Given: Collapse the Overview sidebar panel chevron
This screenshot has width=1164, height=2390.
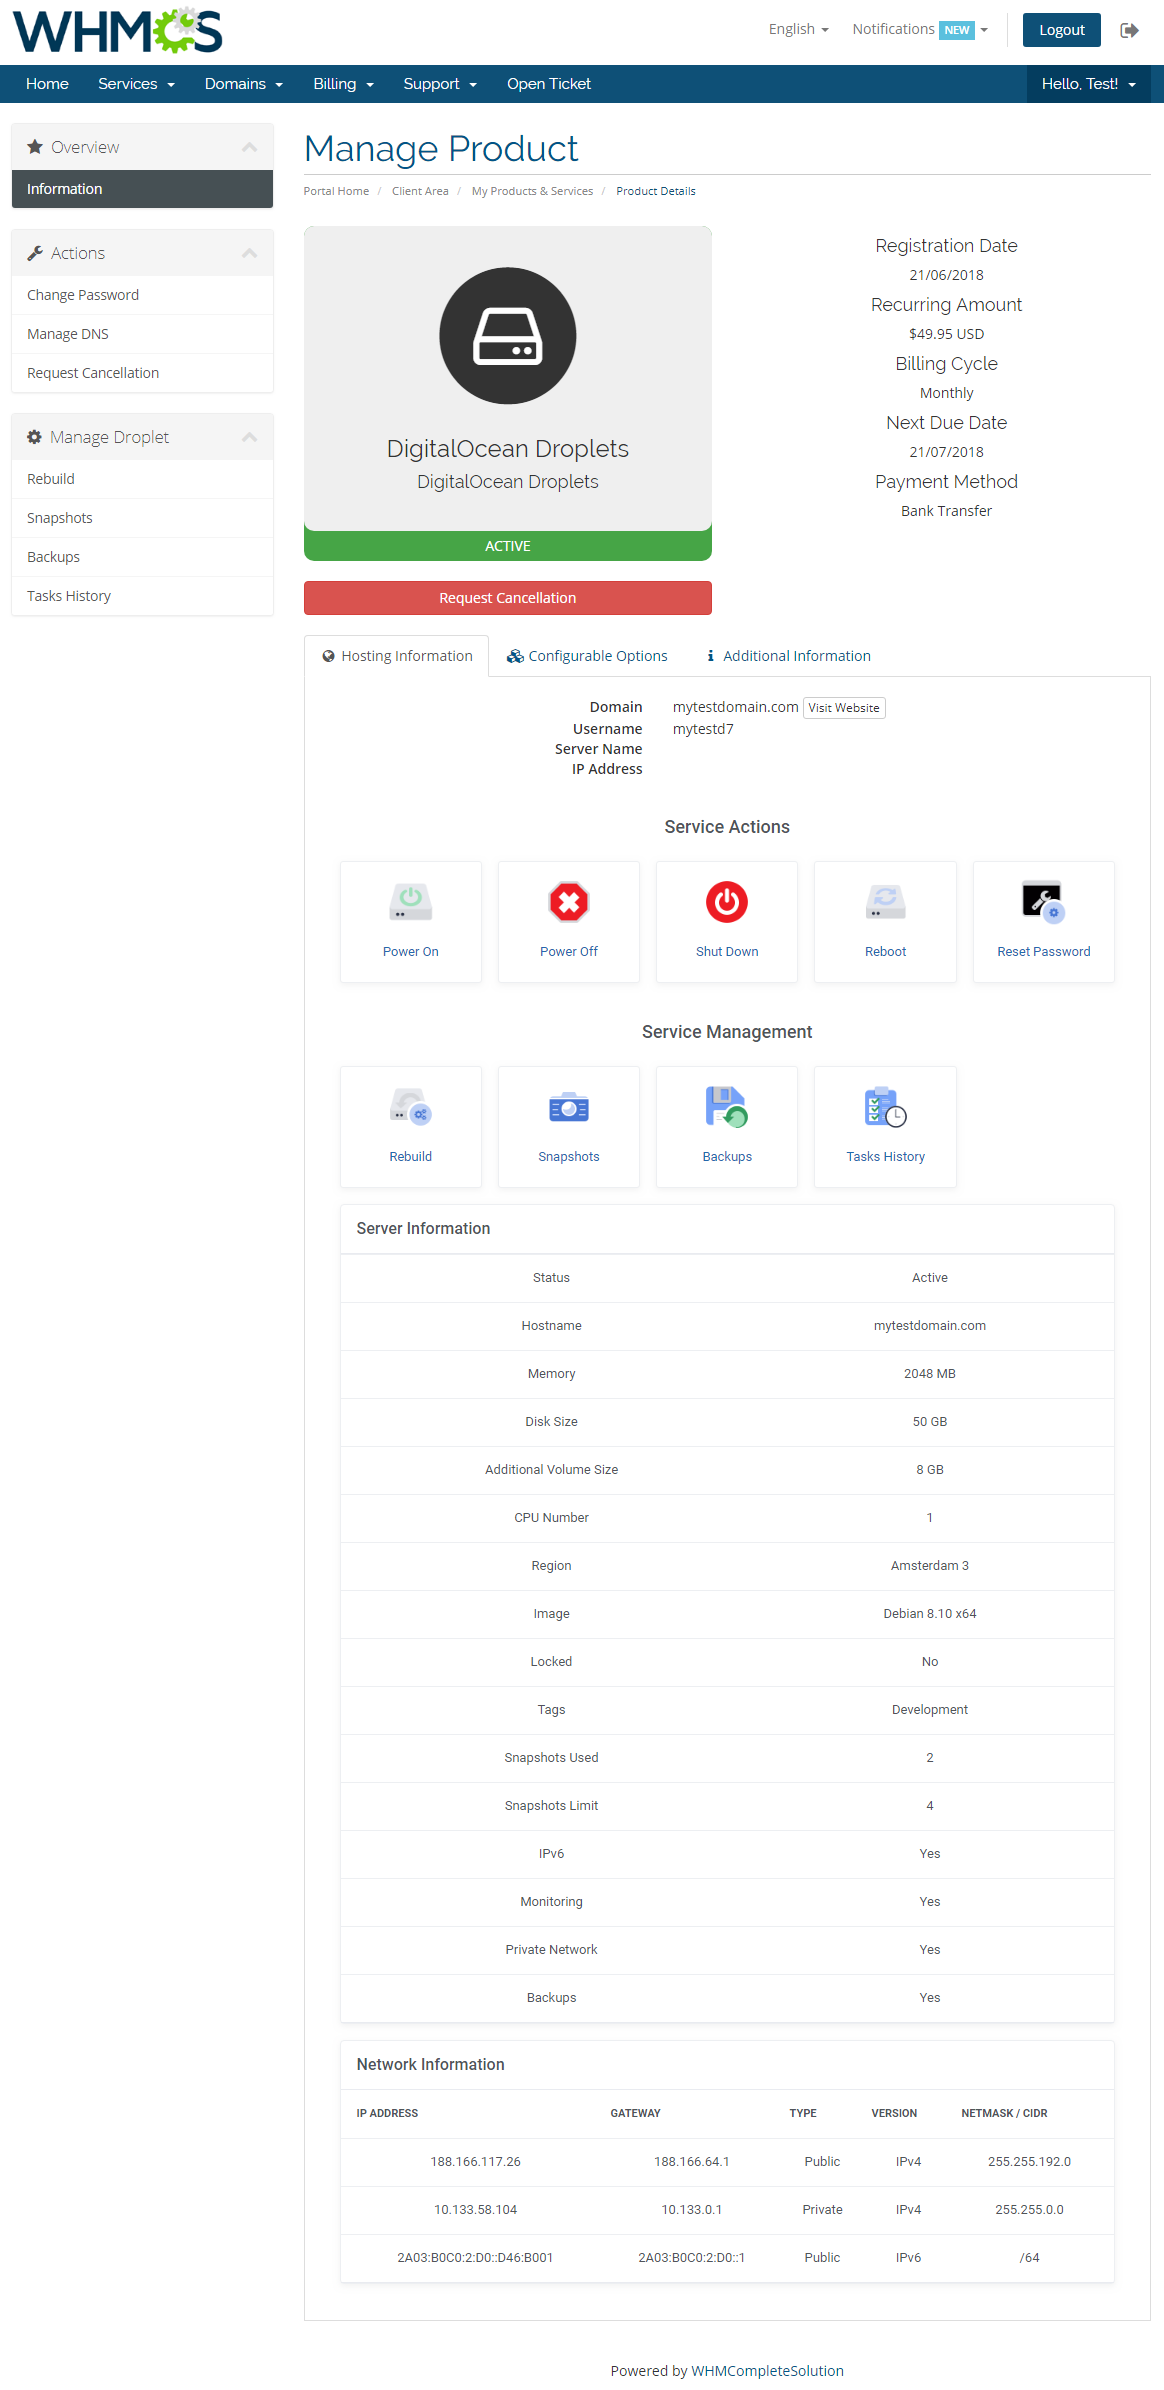Looking at the screenshot, I should click(x=250, y=147).
